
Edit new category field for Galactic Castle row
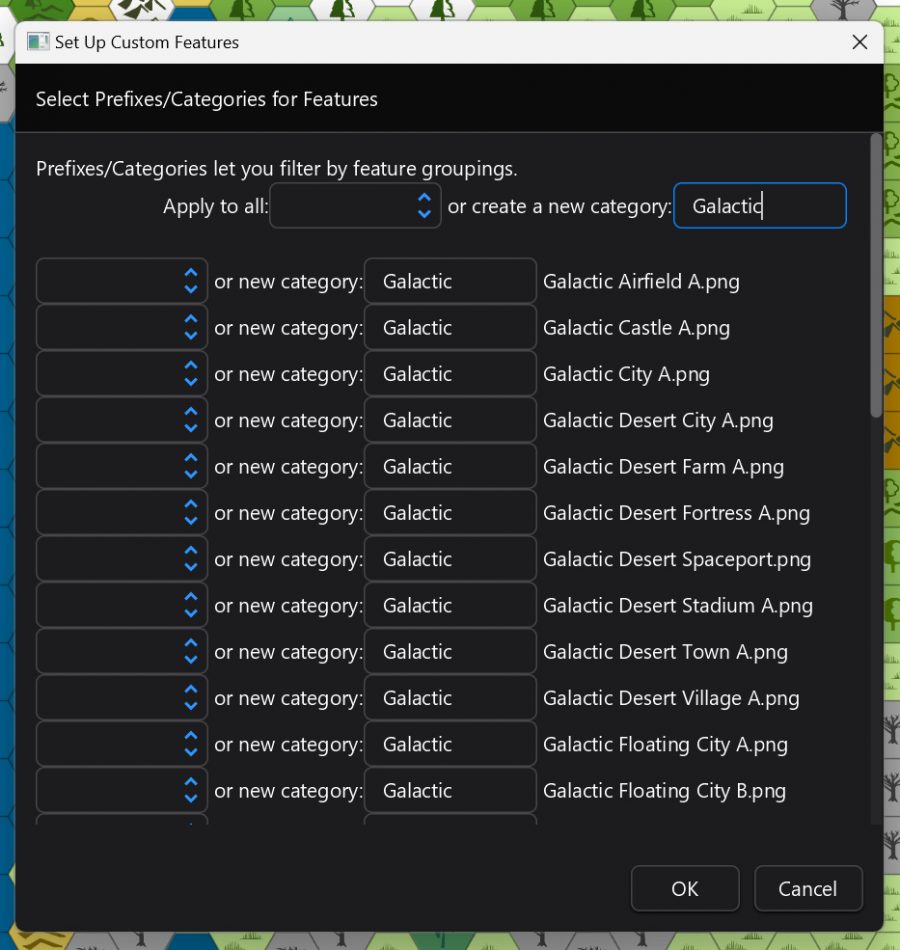(449, 327)
